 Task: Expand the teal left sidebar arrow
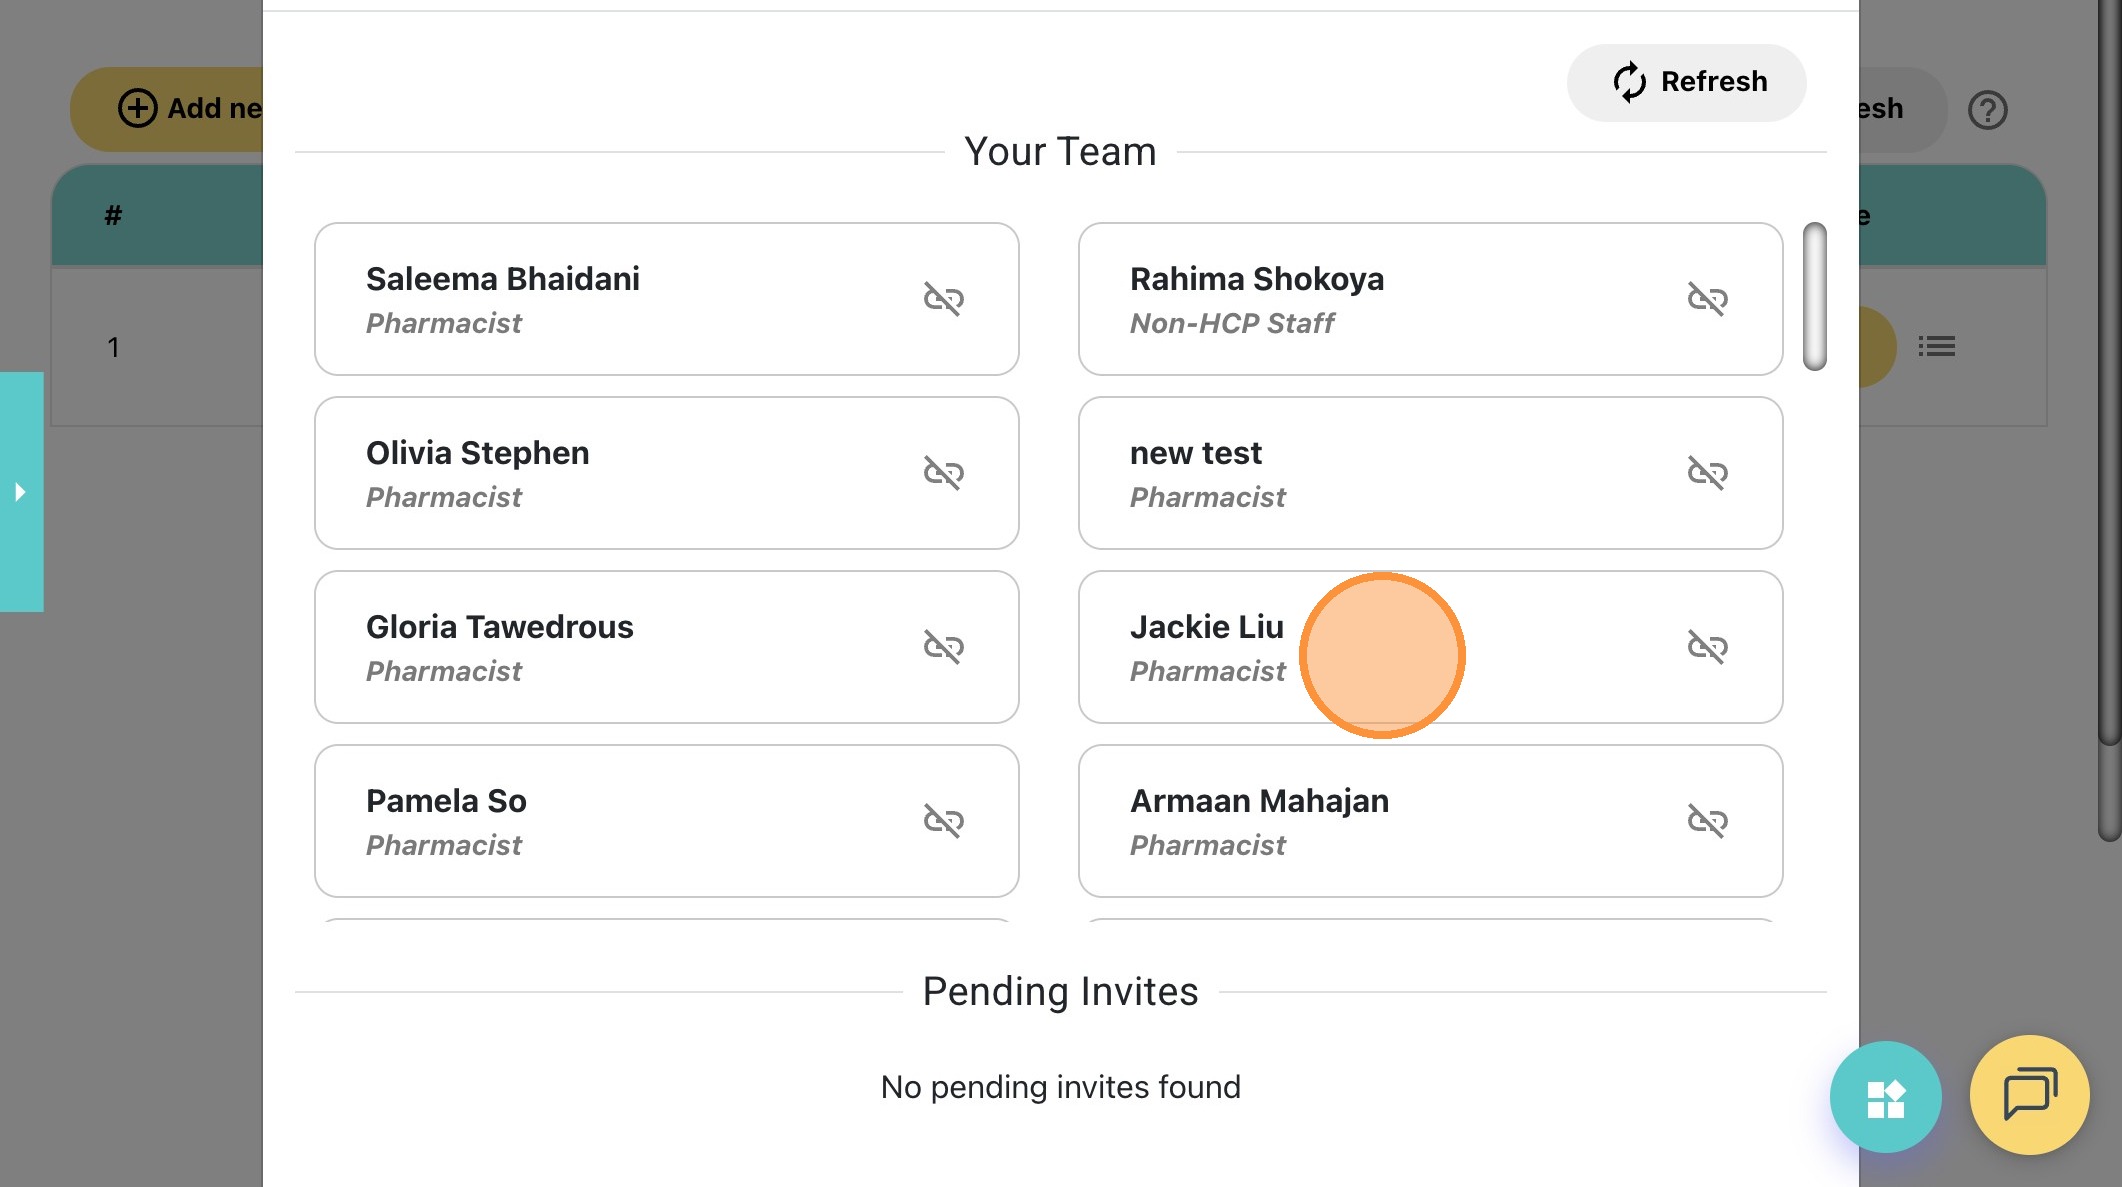[x=20, y=492]
